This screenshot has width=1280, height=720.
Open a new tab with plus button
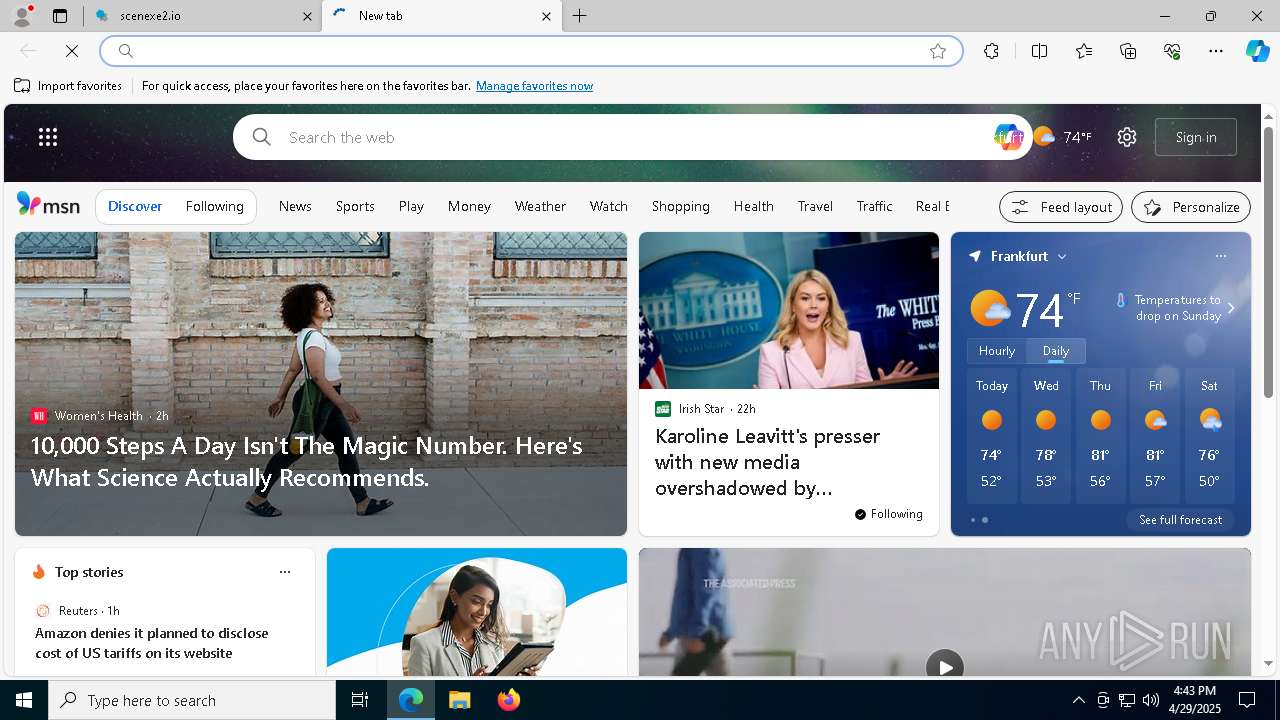click(579, 16)
